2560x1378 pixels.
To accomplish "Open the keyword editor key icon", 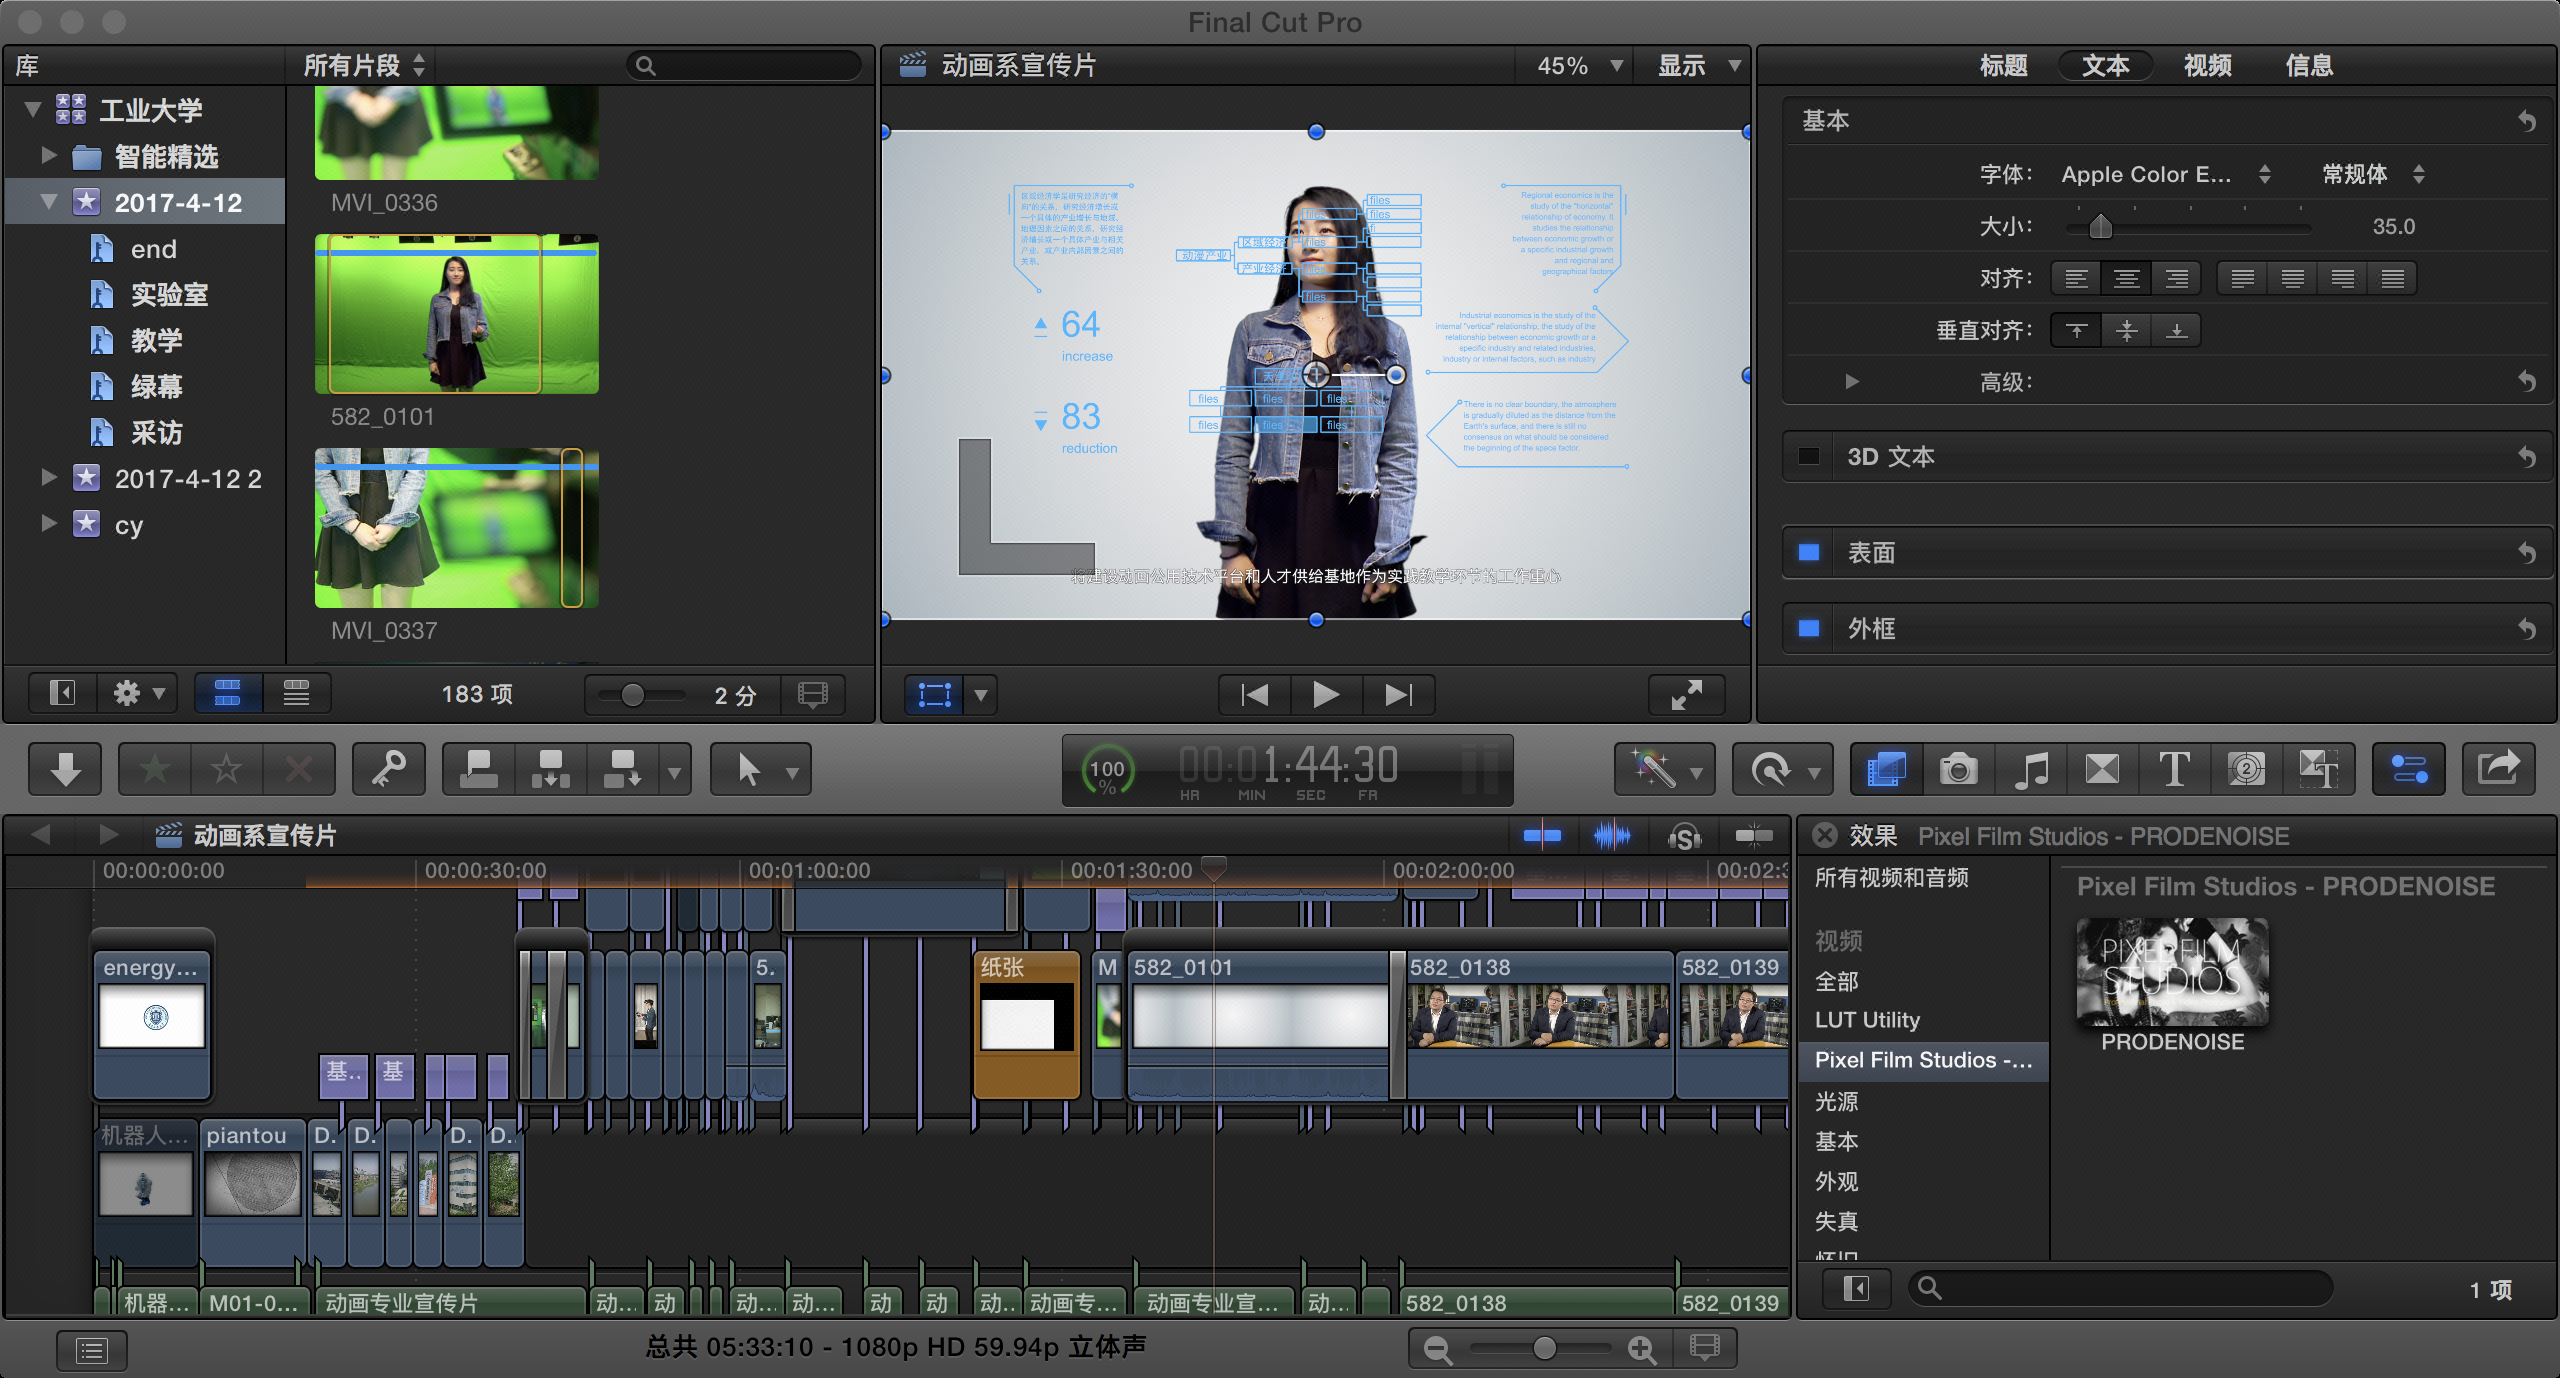I will [x=389, y=769].
